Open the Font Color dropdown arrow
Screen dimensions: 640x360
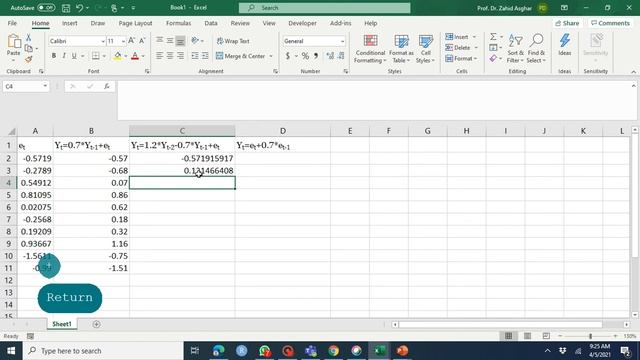(x=143, y=56)
